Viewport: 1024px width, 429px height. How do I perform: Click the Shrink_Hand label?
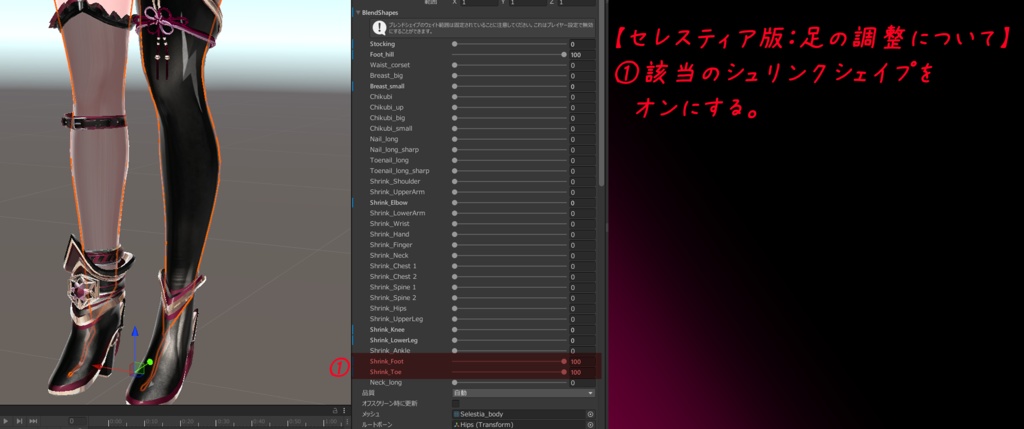pos(390,234)
